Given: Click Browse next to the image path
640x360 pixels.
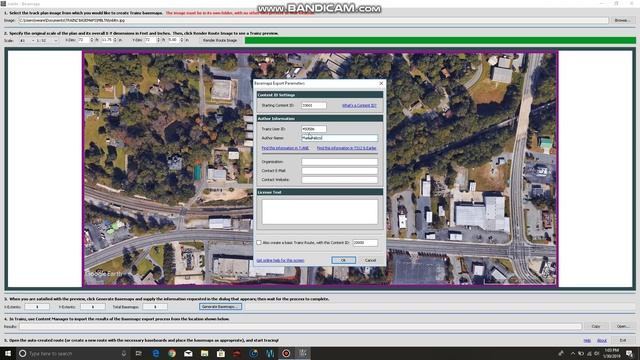Looking at the screenshot, I should (x=622, y=20).
